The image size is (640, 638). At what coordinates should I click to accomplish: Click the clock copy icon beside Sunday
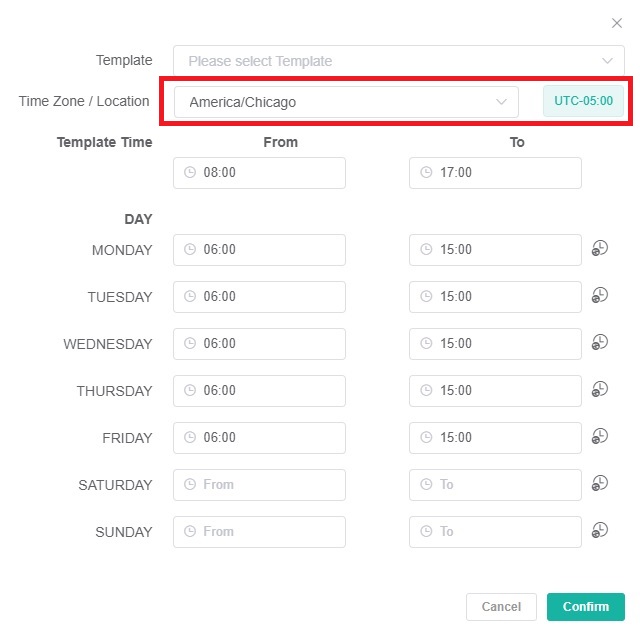(600, 530)
